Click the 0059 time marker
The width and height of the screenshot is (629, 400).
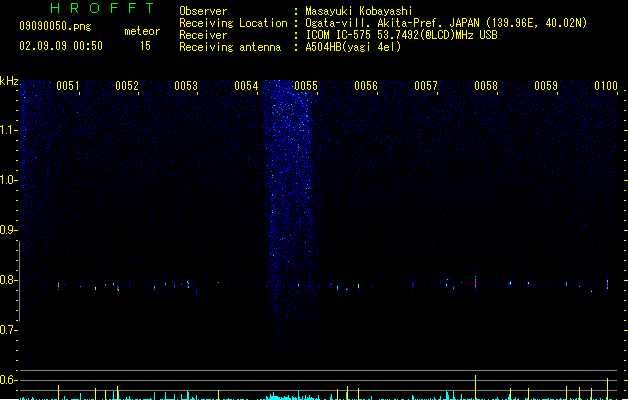(546, 86)
